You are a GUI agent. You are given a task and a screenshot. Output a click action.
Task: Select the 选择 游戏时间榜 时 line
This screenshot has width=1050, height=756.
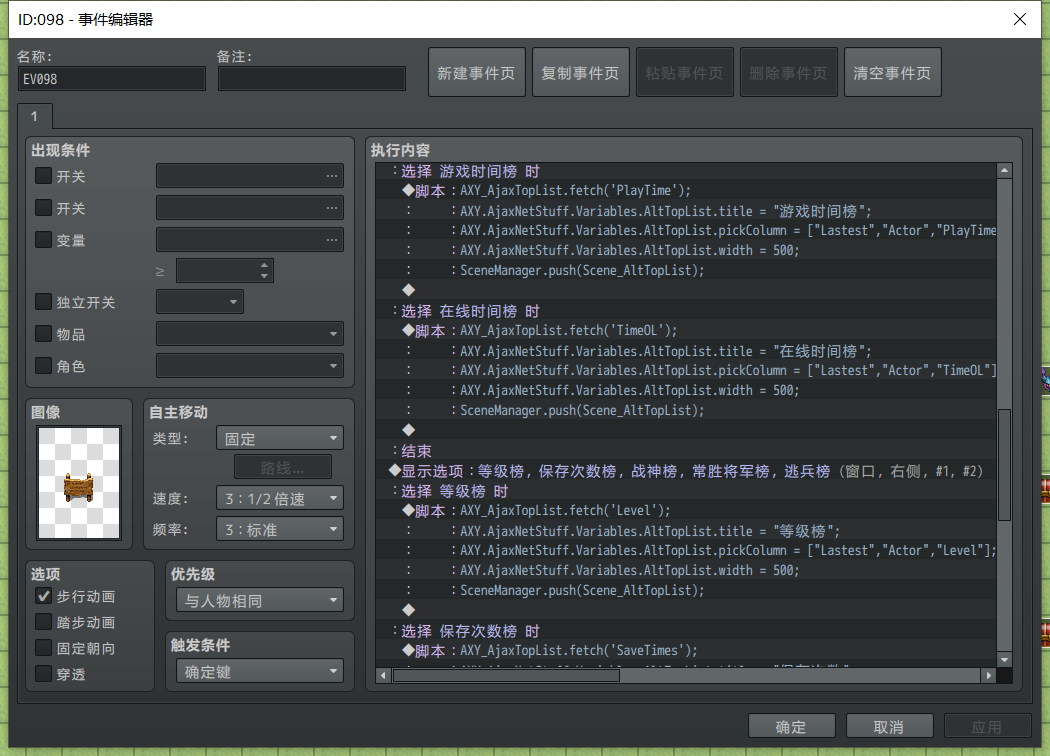point(686,171)
